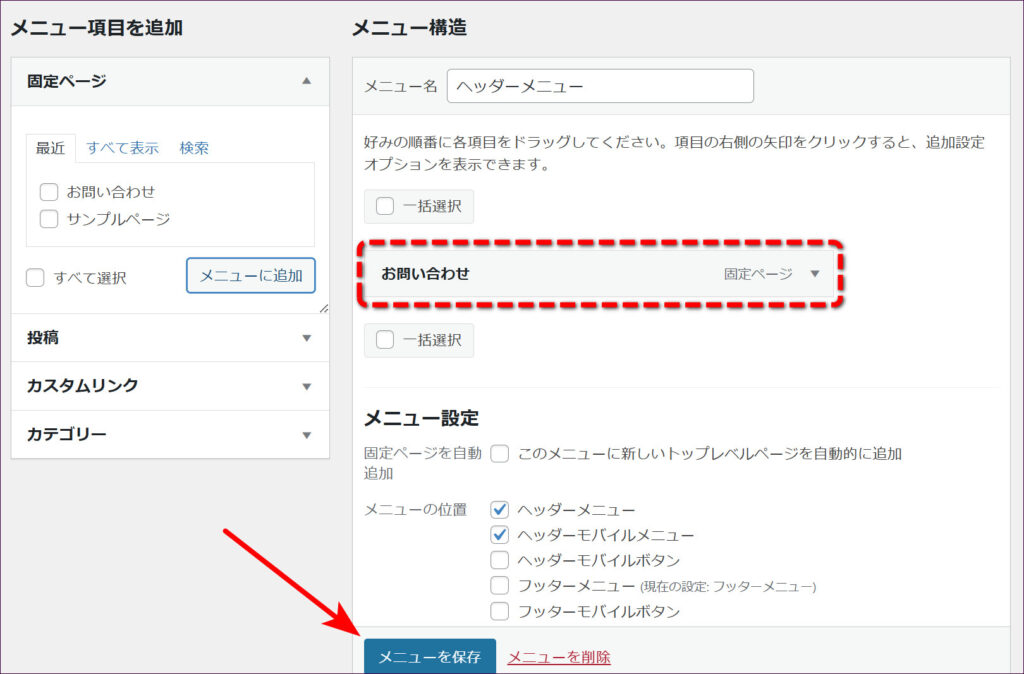The width and height of the screenshot is (1024, 674).
Task: Click the メニューを削除 link
Action: point(559,657)
